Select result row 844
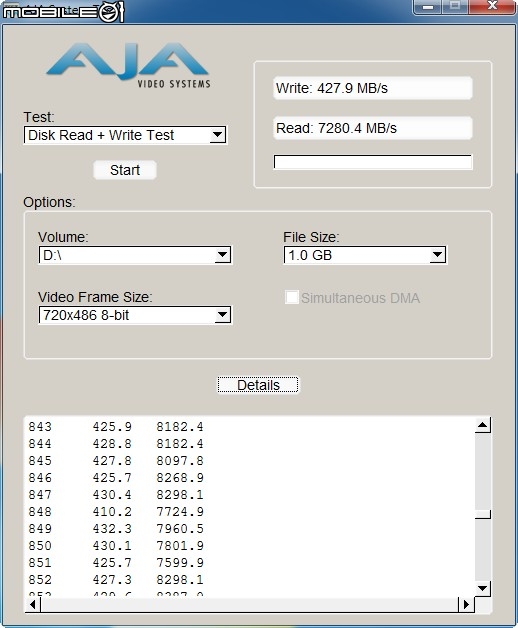Screen dimensions: 518x628 (116, 444)
